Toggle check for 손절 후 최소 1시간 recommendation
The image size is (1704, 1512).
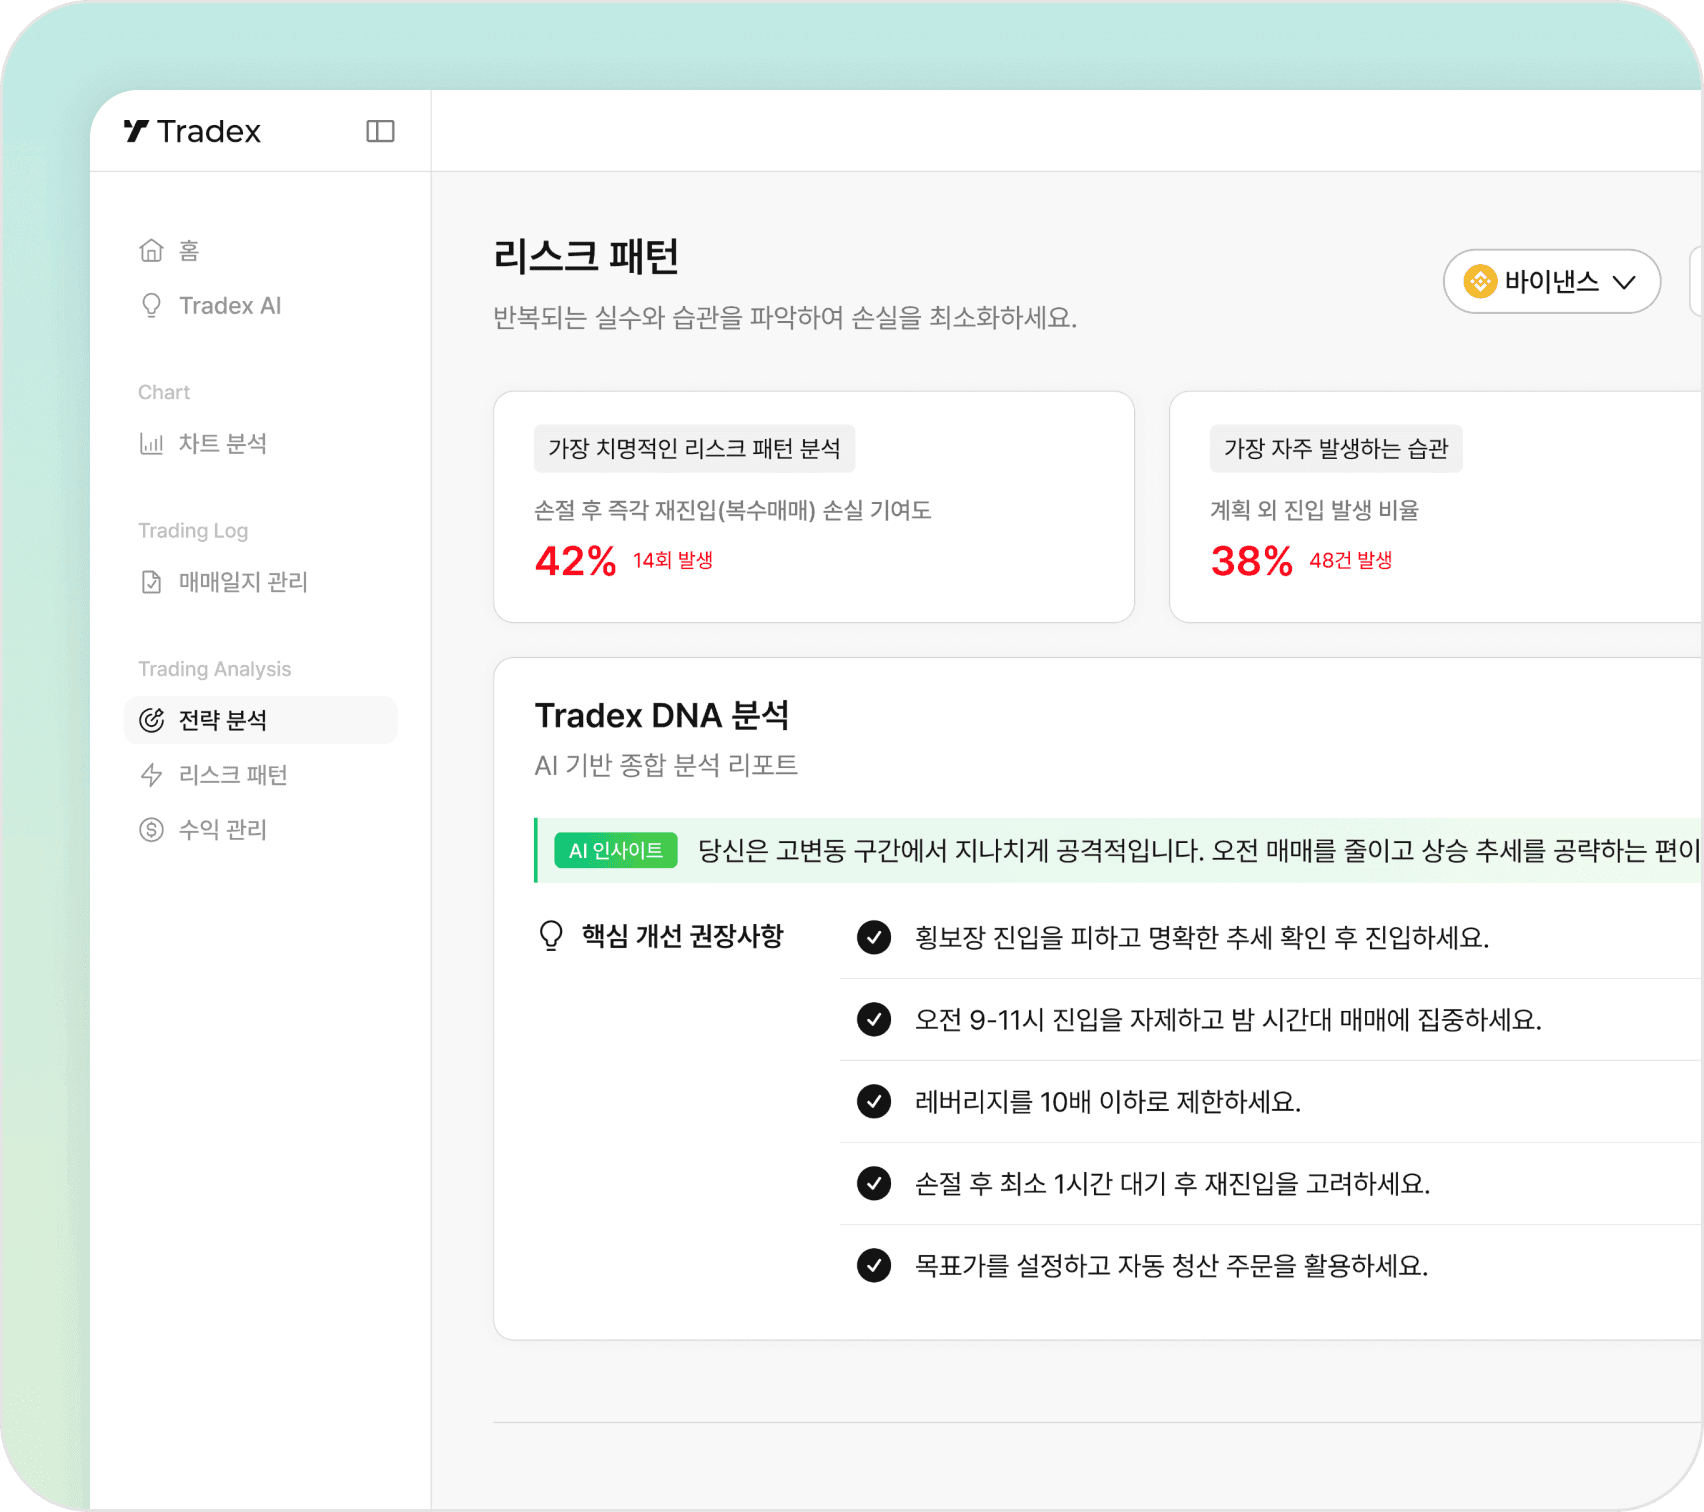click(x=874, y=1183)
